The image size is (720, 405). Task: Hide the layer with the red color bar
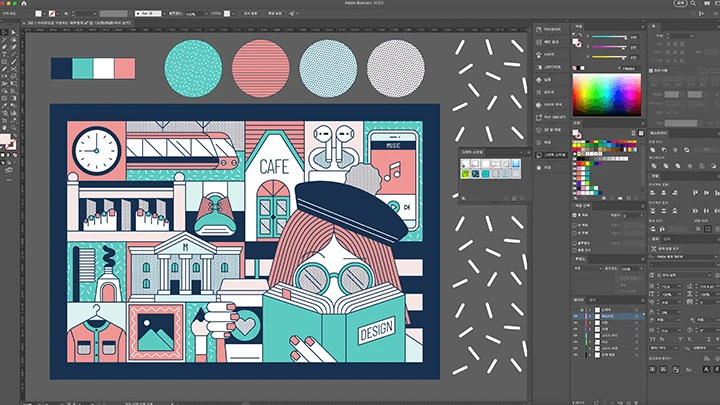[x=575, y=323]
